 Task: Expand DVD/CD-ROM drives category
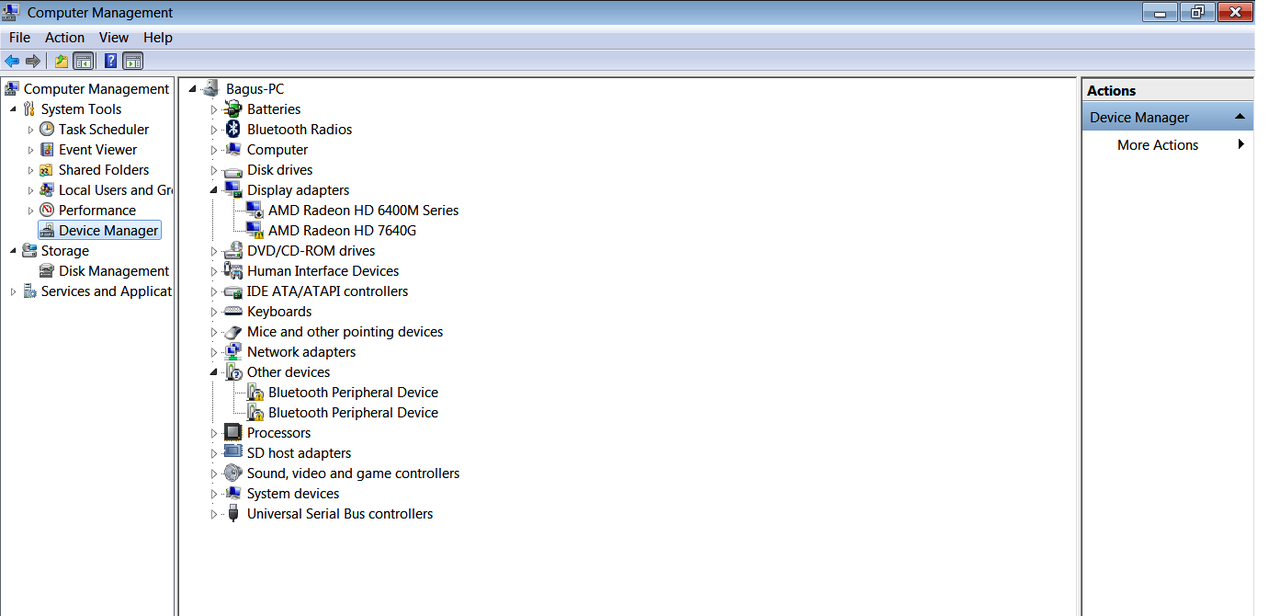[x=214, y=251]
